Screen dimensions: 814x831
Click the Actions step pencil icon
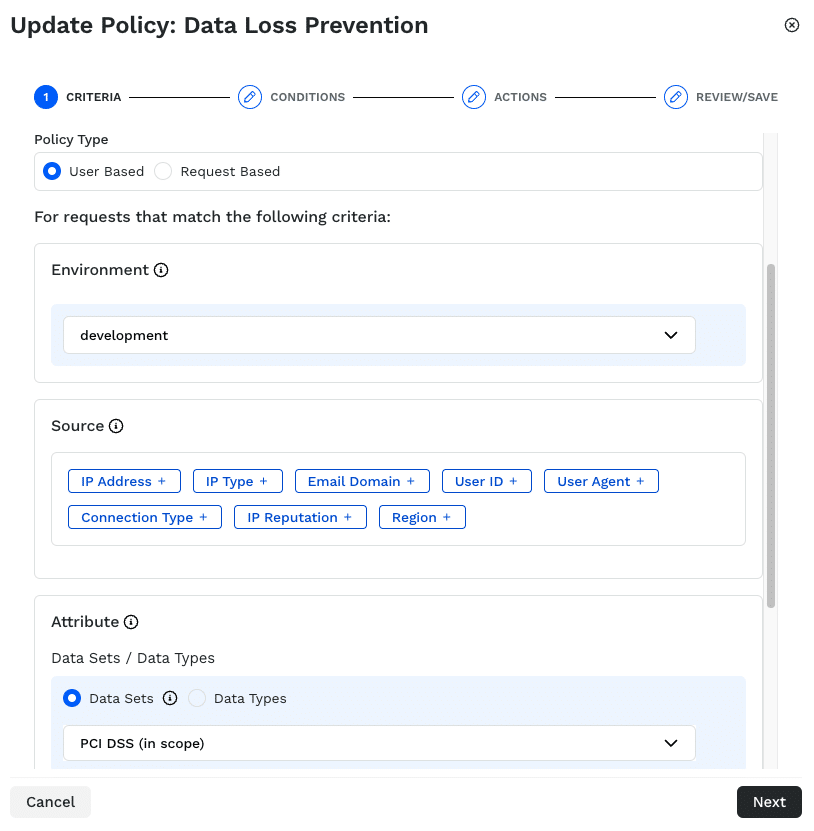tap(473, 97)
